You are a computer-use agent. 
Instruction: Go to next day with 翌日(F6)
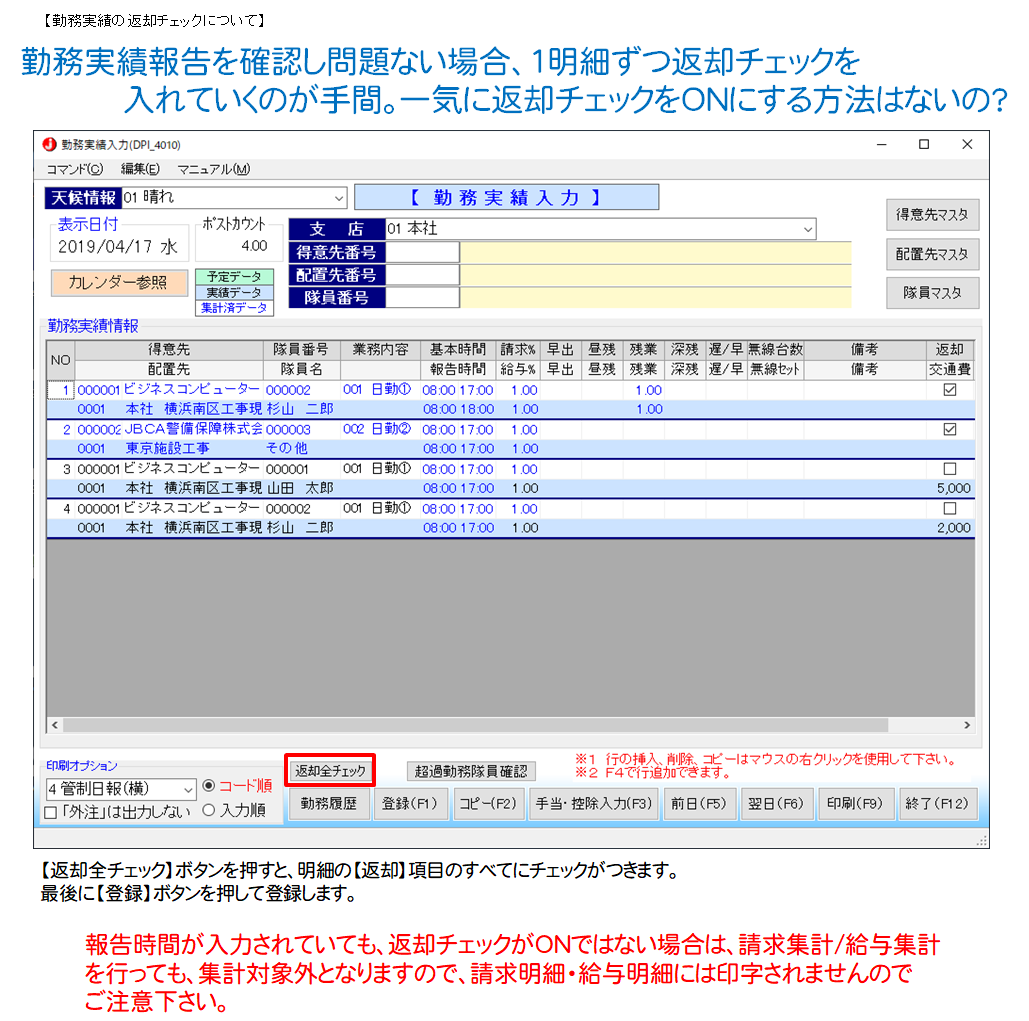777,804
